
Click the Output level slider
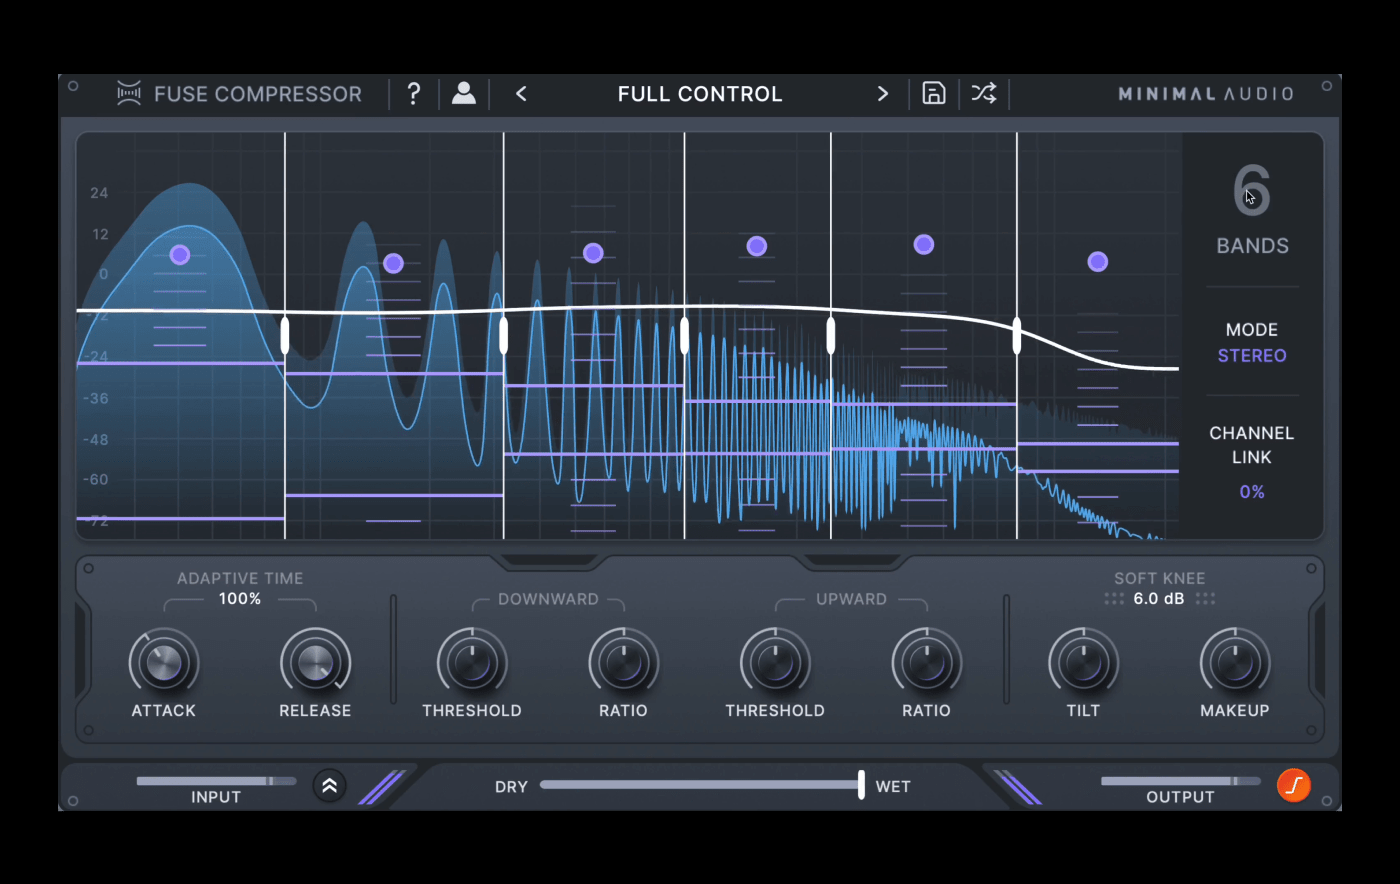tap(1180, 781)
